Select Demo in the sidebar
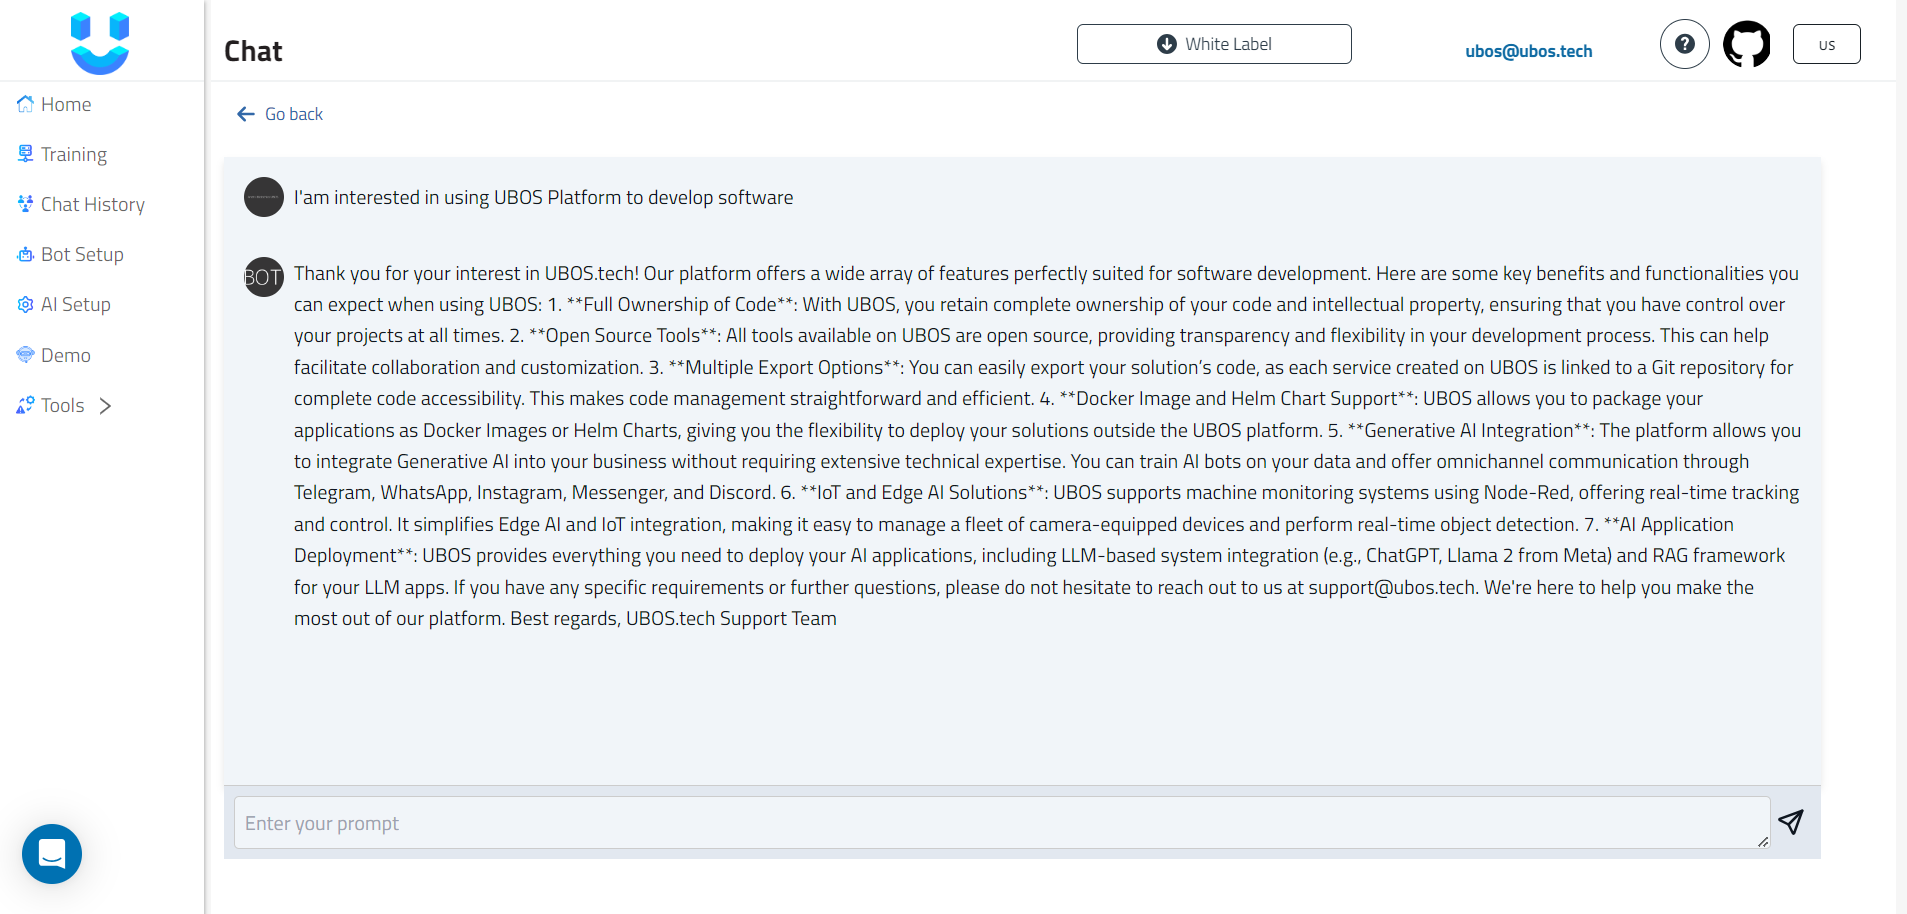This screenshot has width=1907, height=914. coord(54,355)
